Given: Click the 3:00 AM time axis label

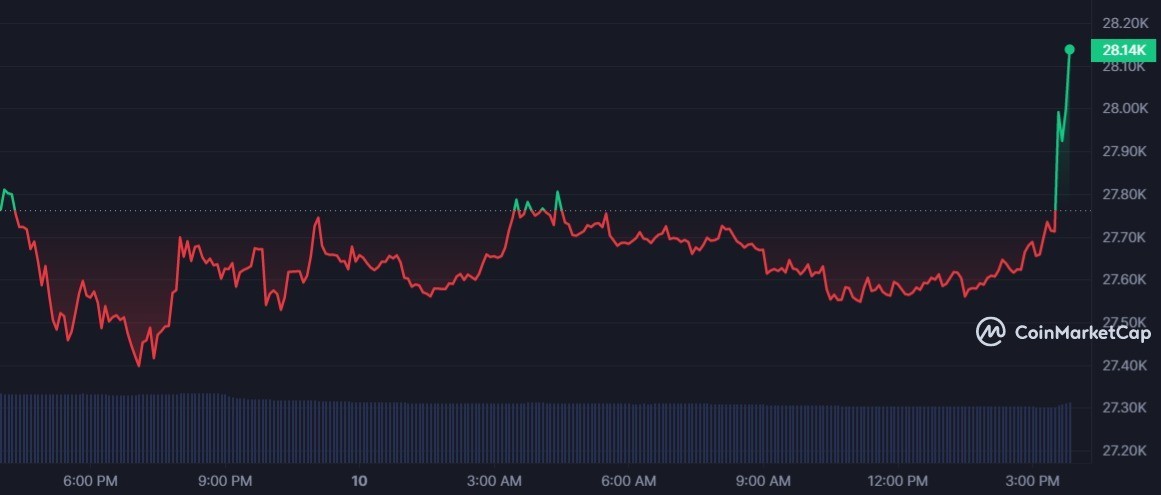Looking at the screenshot, I should pyautogui.click(x=494, y=481).
